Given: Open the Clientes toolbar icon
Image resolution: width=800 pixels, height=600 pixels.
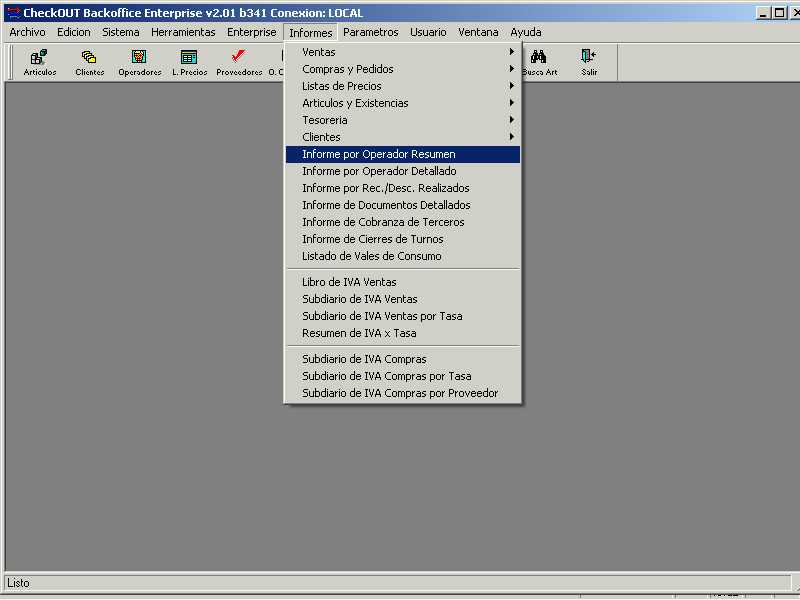Looking at the screenshot, I should point(89,62).
